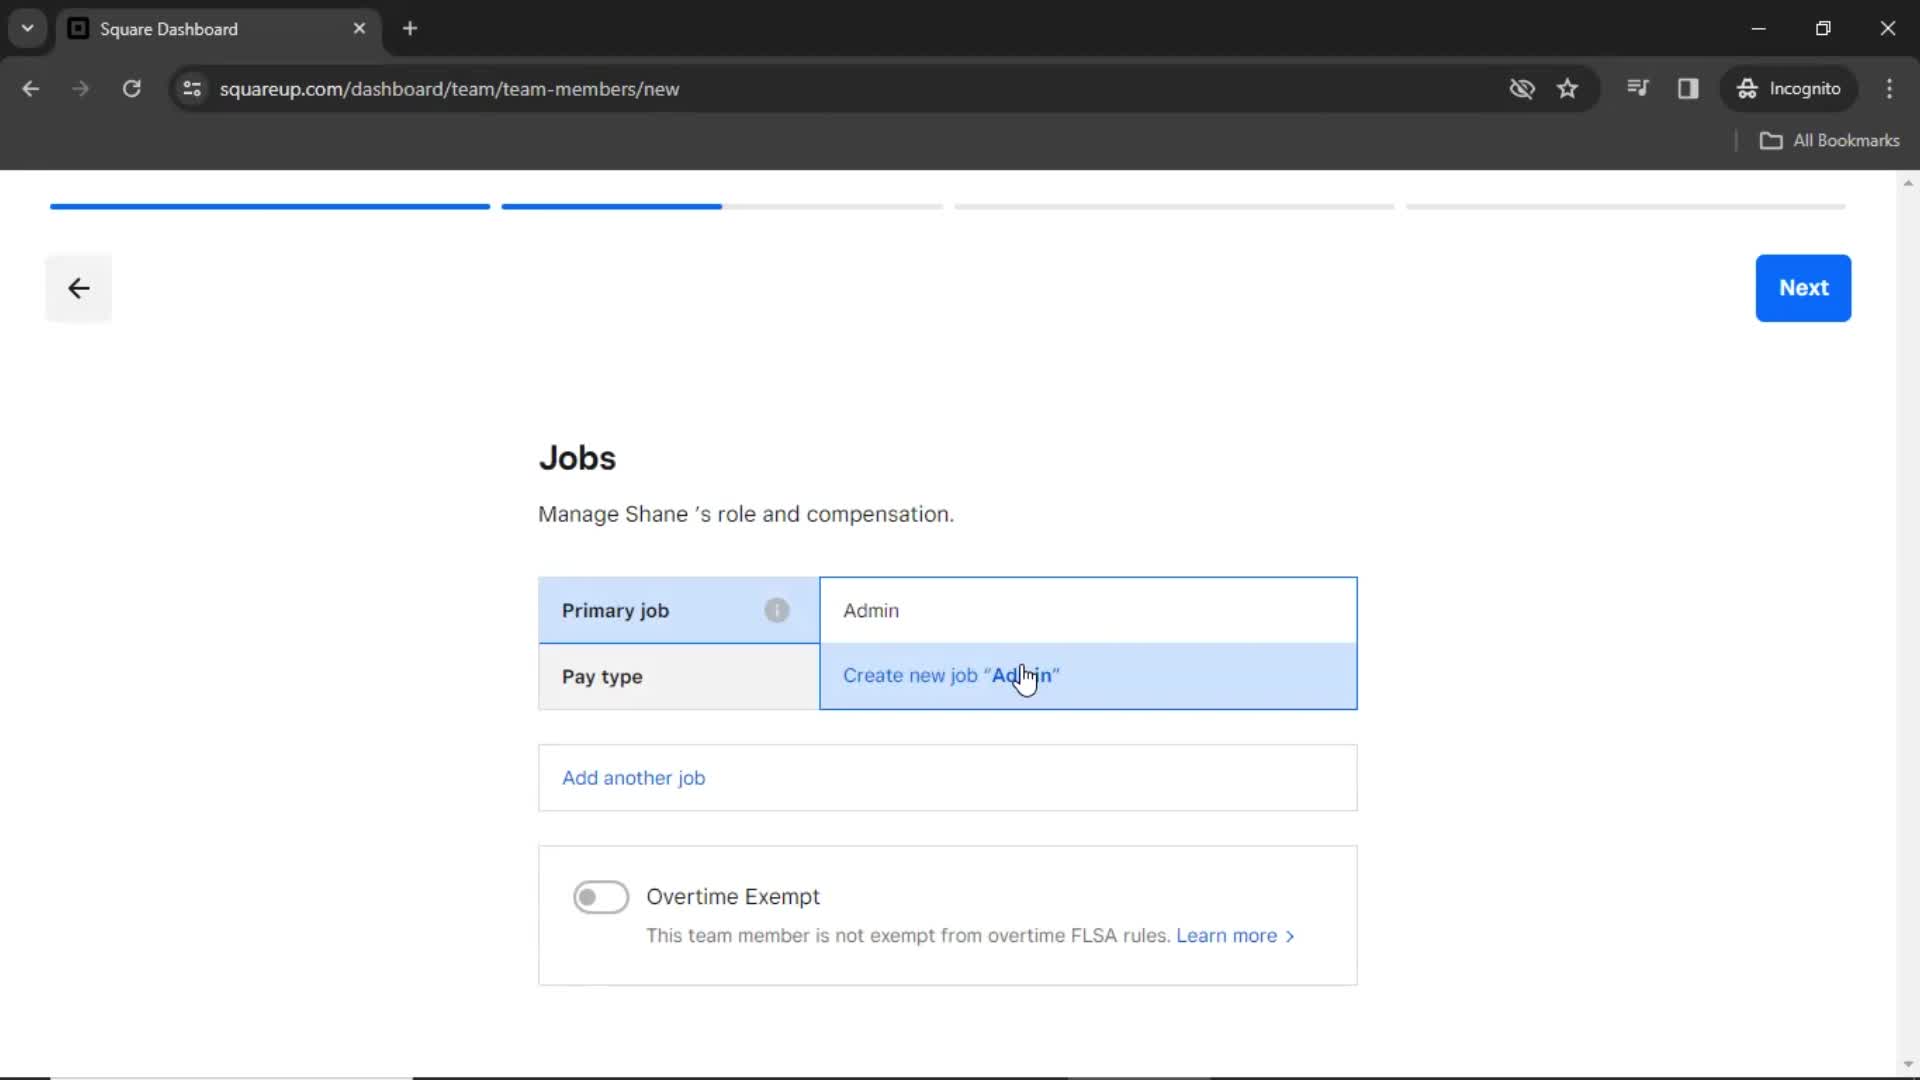1920x1080 pixels.
Task: Click Add another job link
Action: pyautogui.click(x=634, y=778)
